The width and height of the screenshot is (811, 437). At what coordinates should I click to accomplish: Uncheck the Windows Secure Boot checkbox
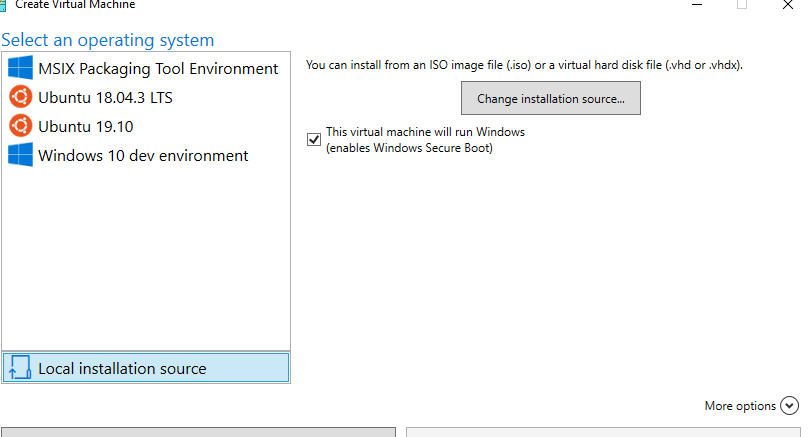point(315,138)
